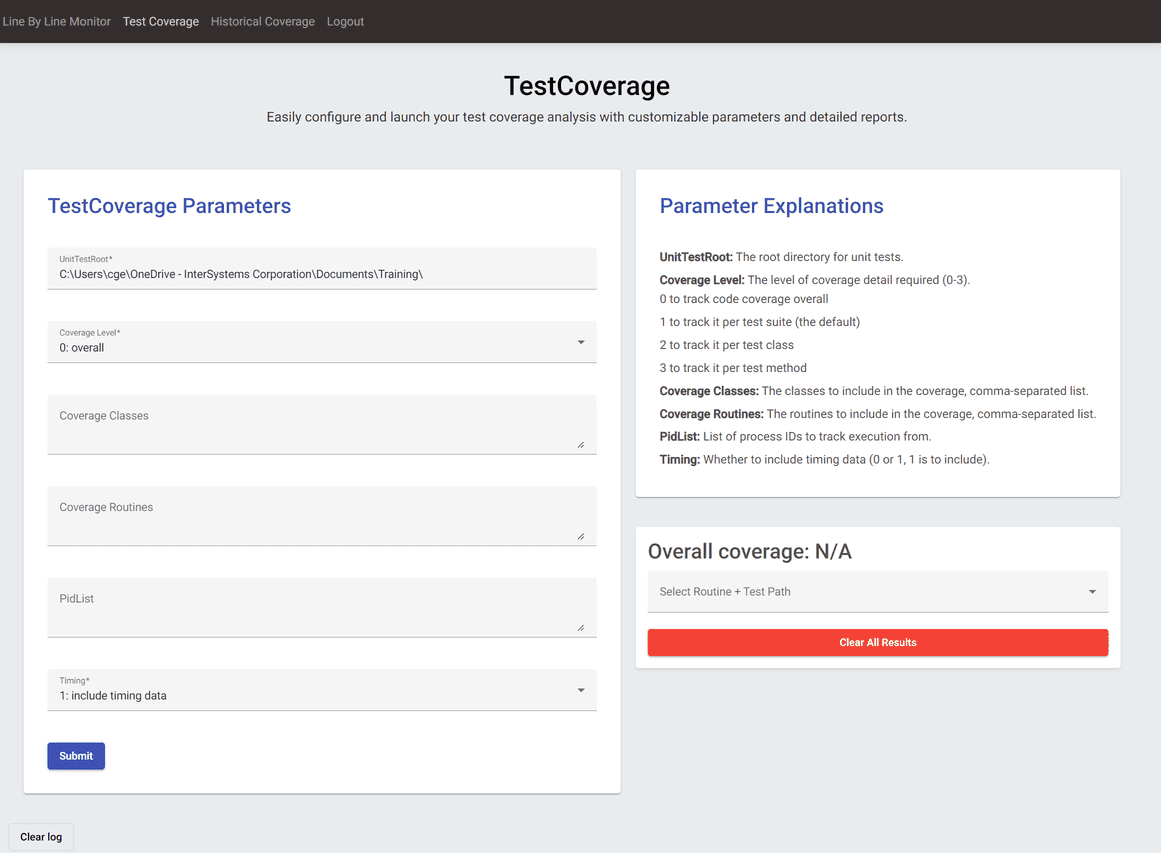Screen dimensions: 1161x853
Task: Go to the Historical Coverage page
Action: point(262,21)
